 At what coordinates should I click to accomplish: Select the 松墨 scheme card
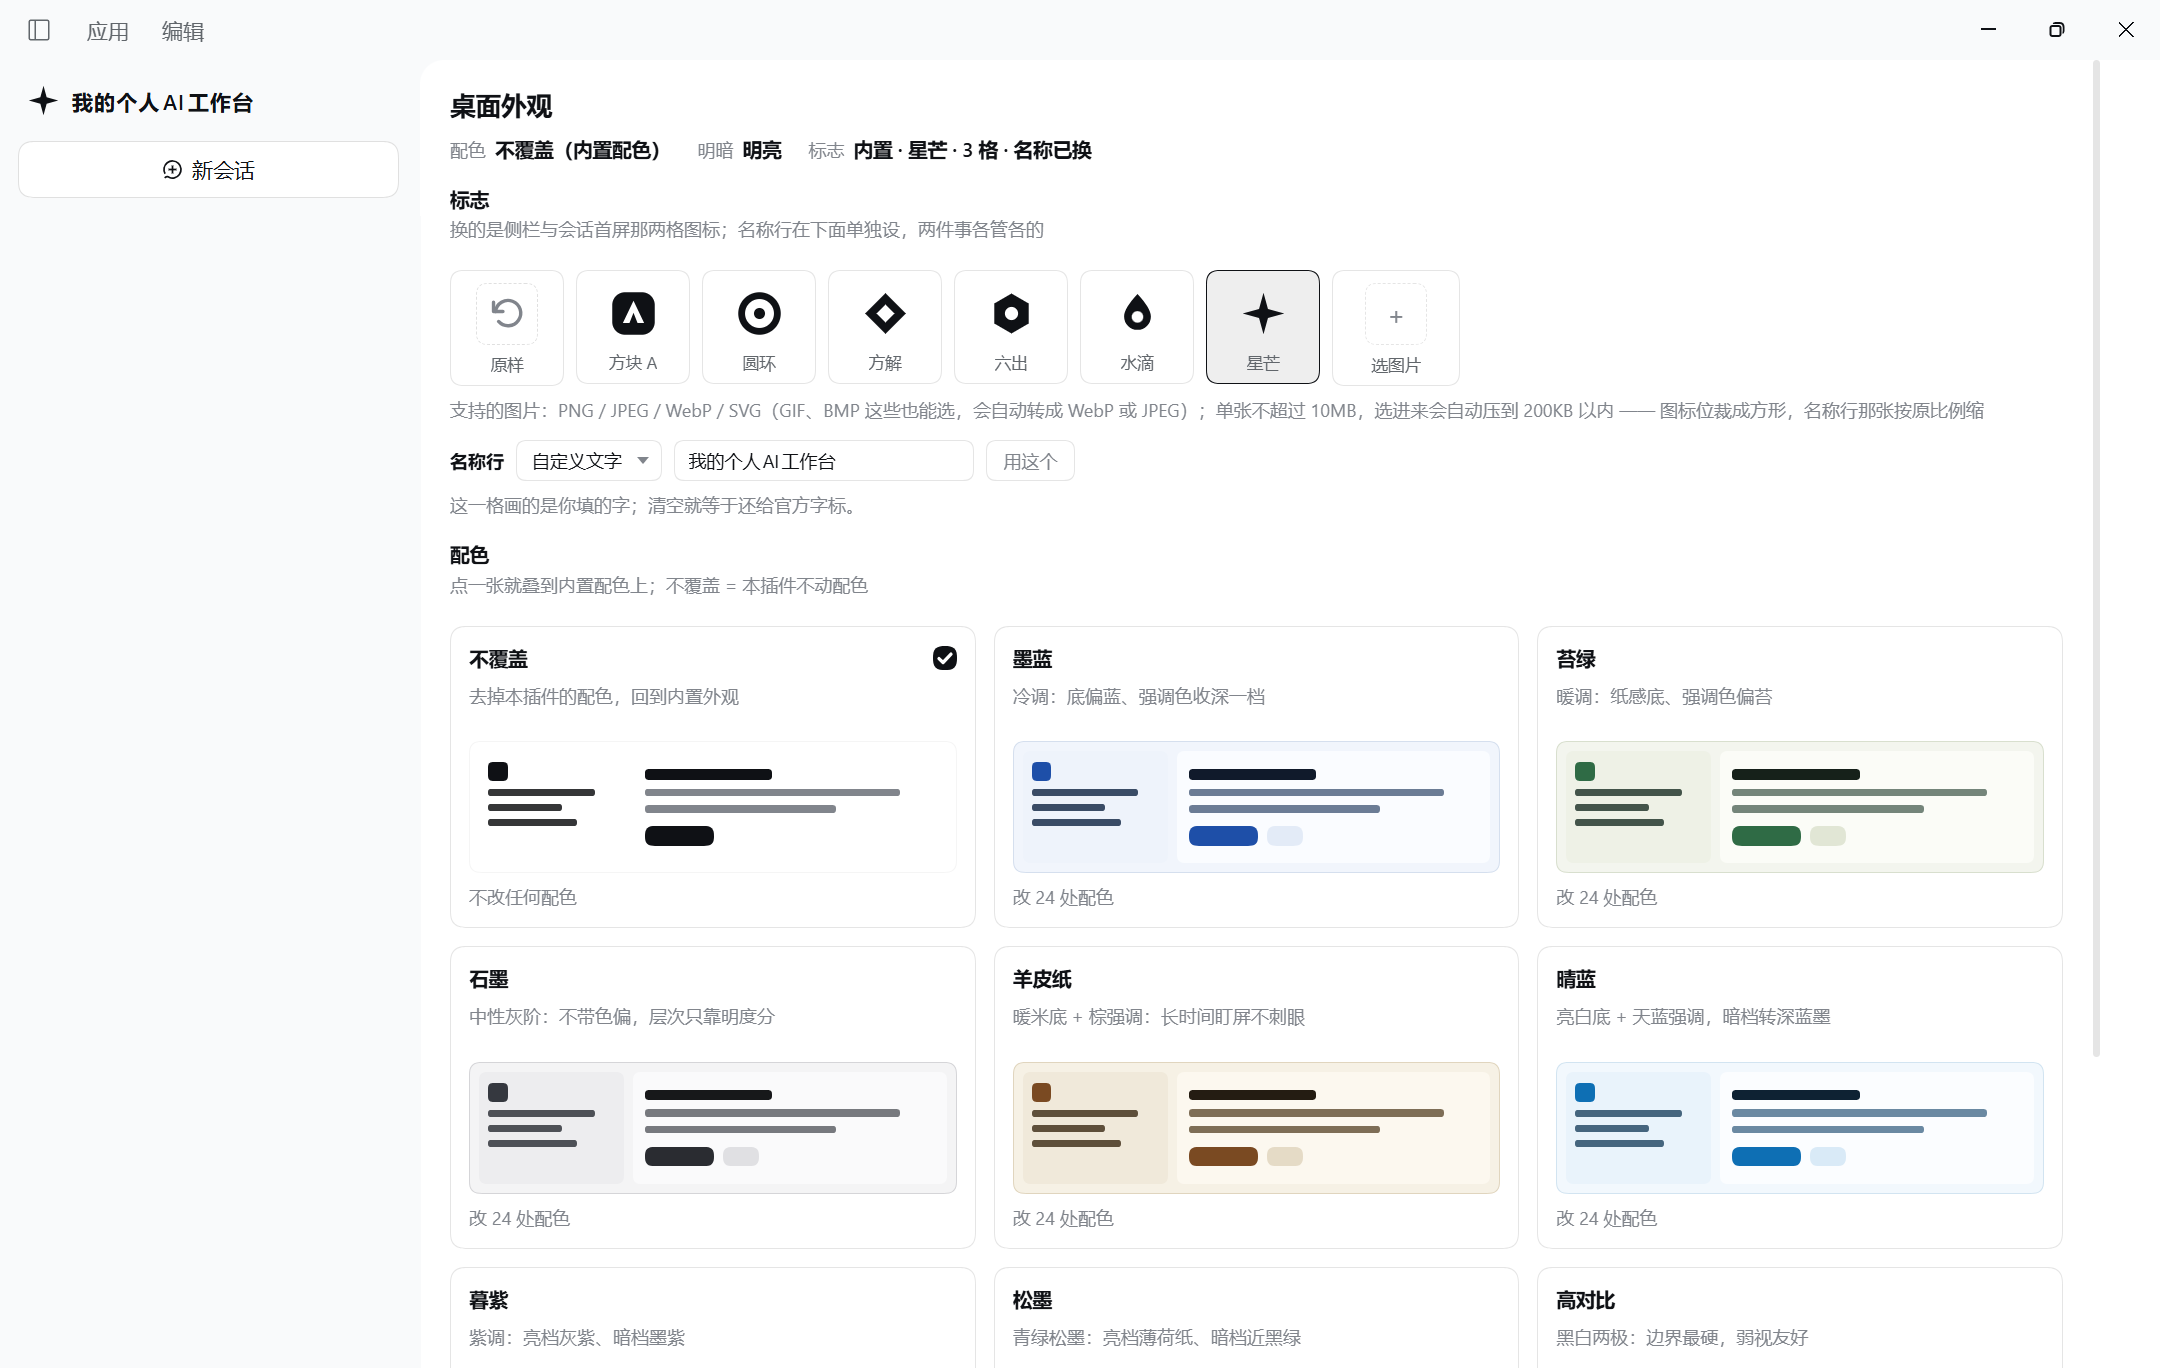[x=1256, y=1318]
